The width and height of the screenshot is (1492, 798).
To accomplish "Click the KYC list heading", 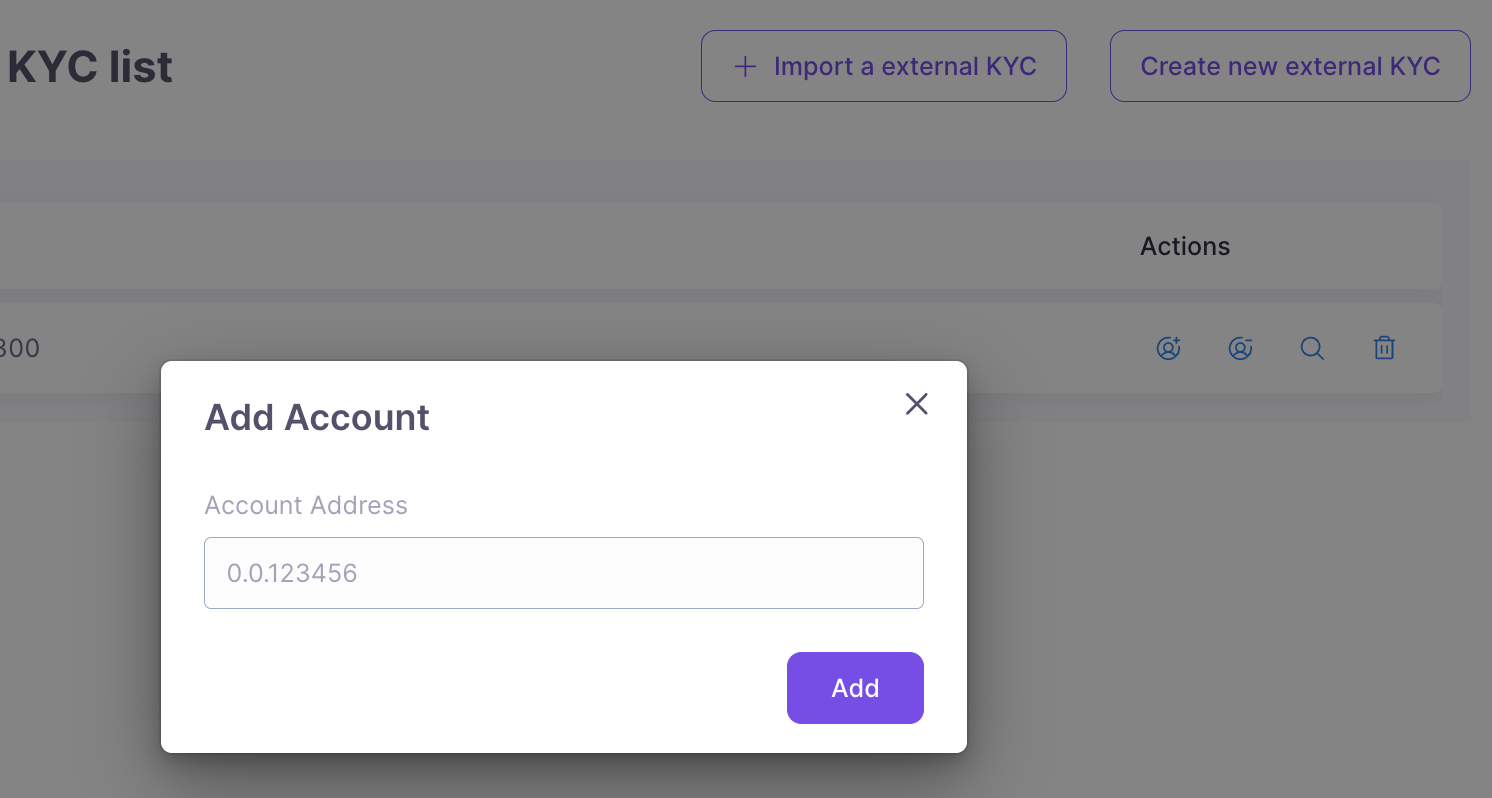I will (x=90, y=67).
